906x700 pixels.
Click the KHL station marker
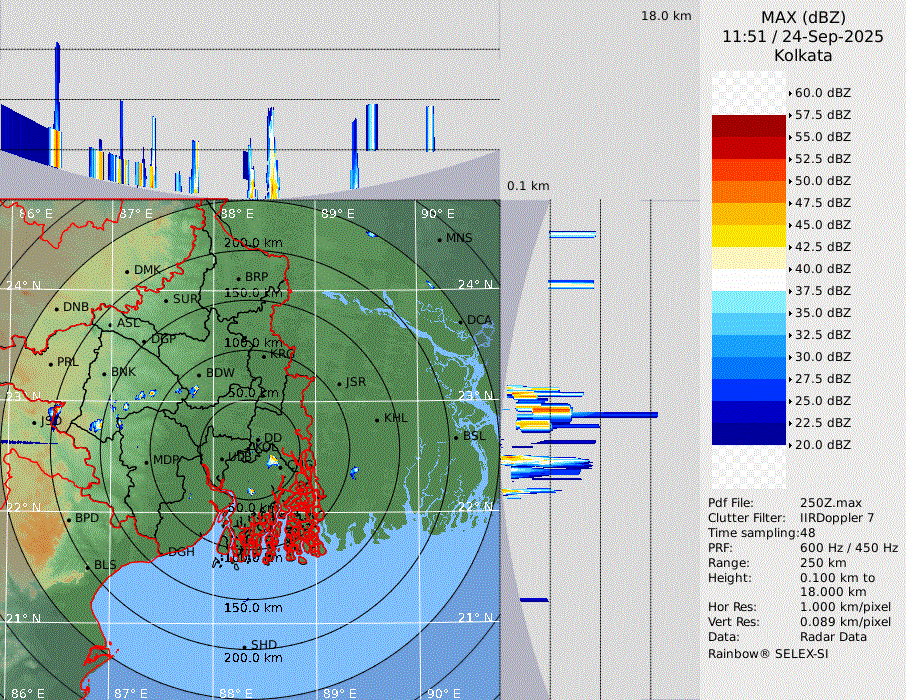(377, 419)
